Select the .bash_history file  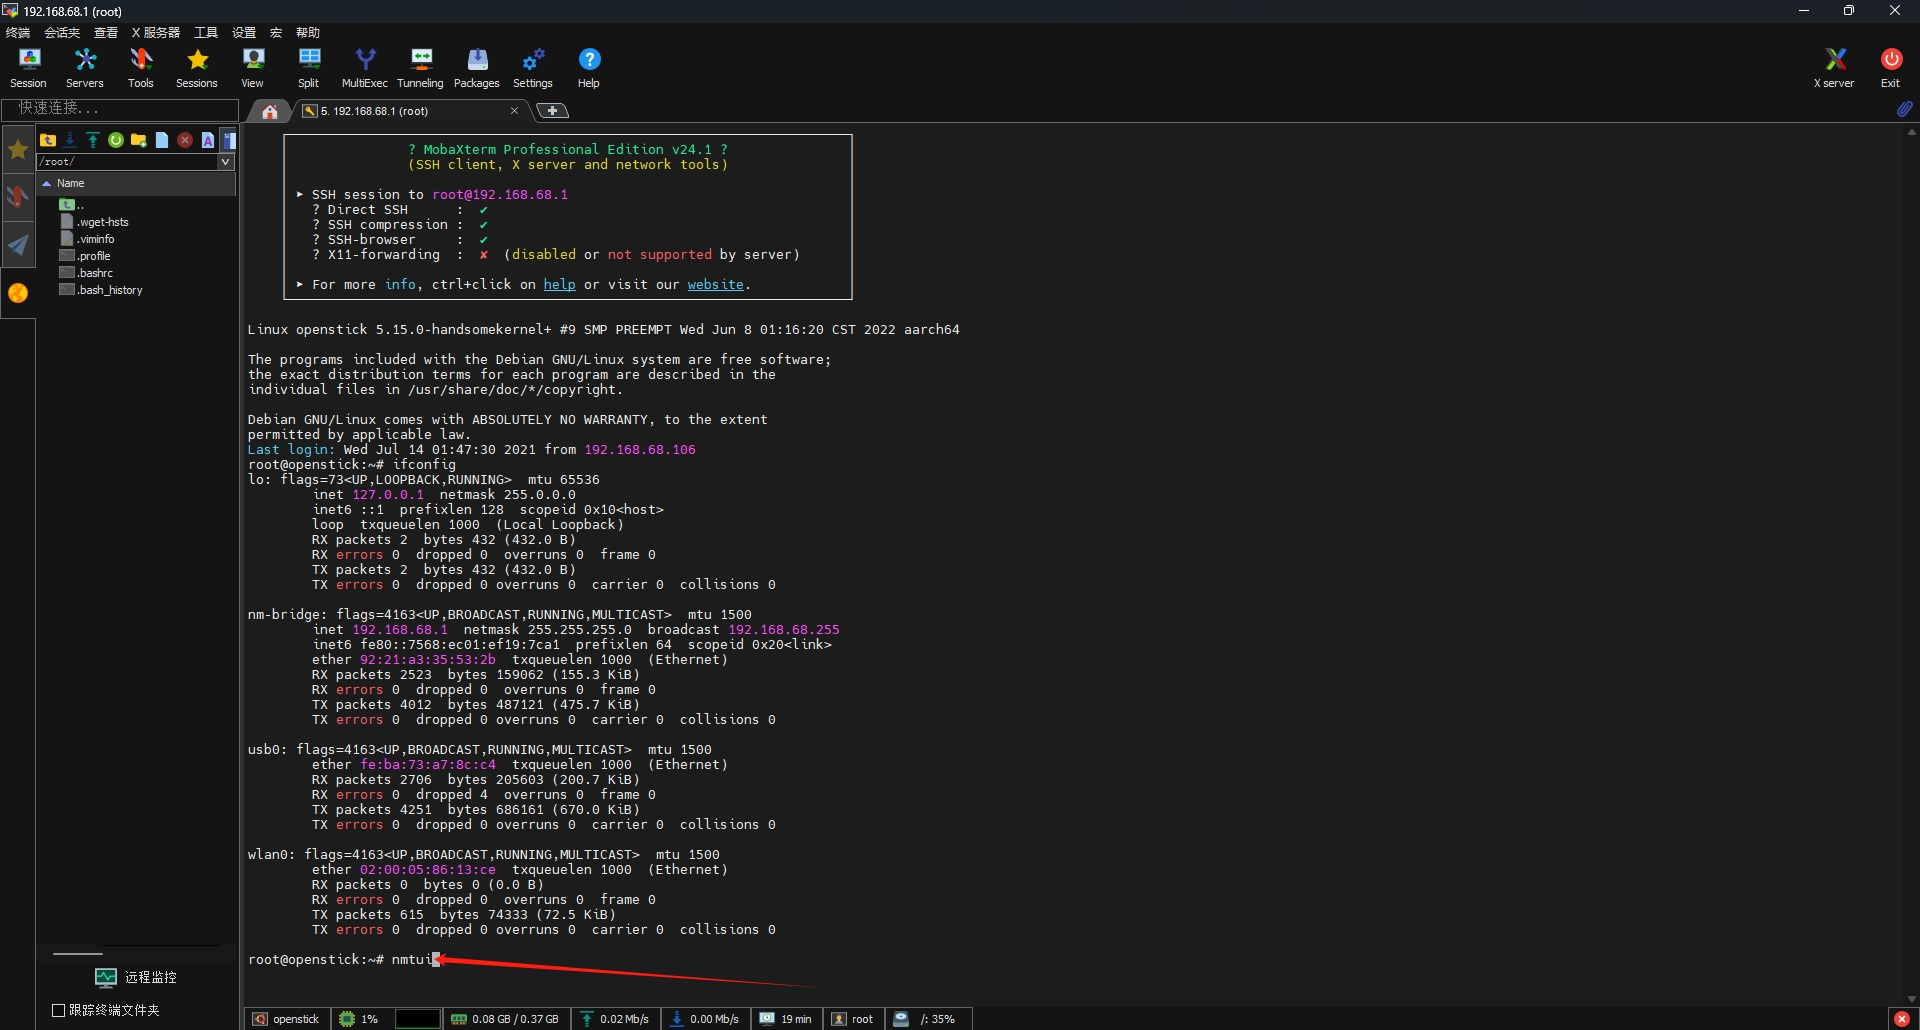pos(101,290)
